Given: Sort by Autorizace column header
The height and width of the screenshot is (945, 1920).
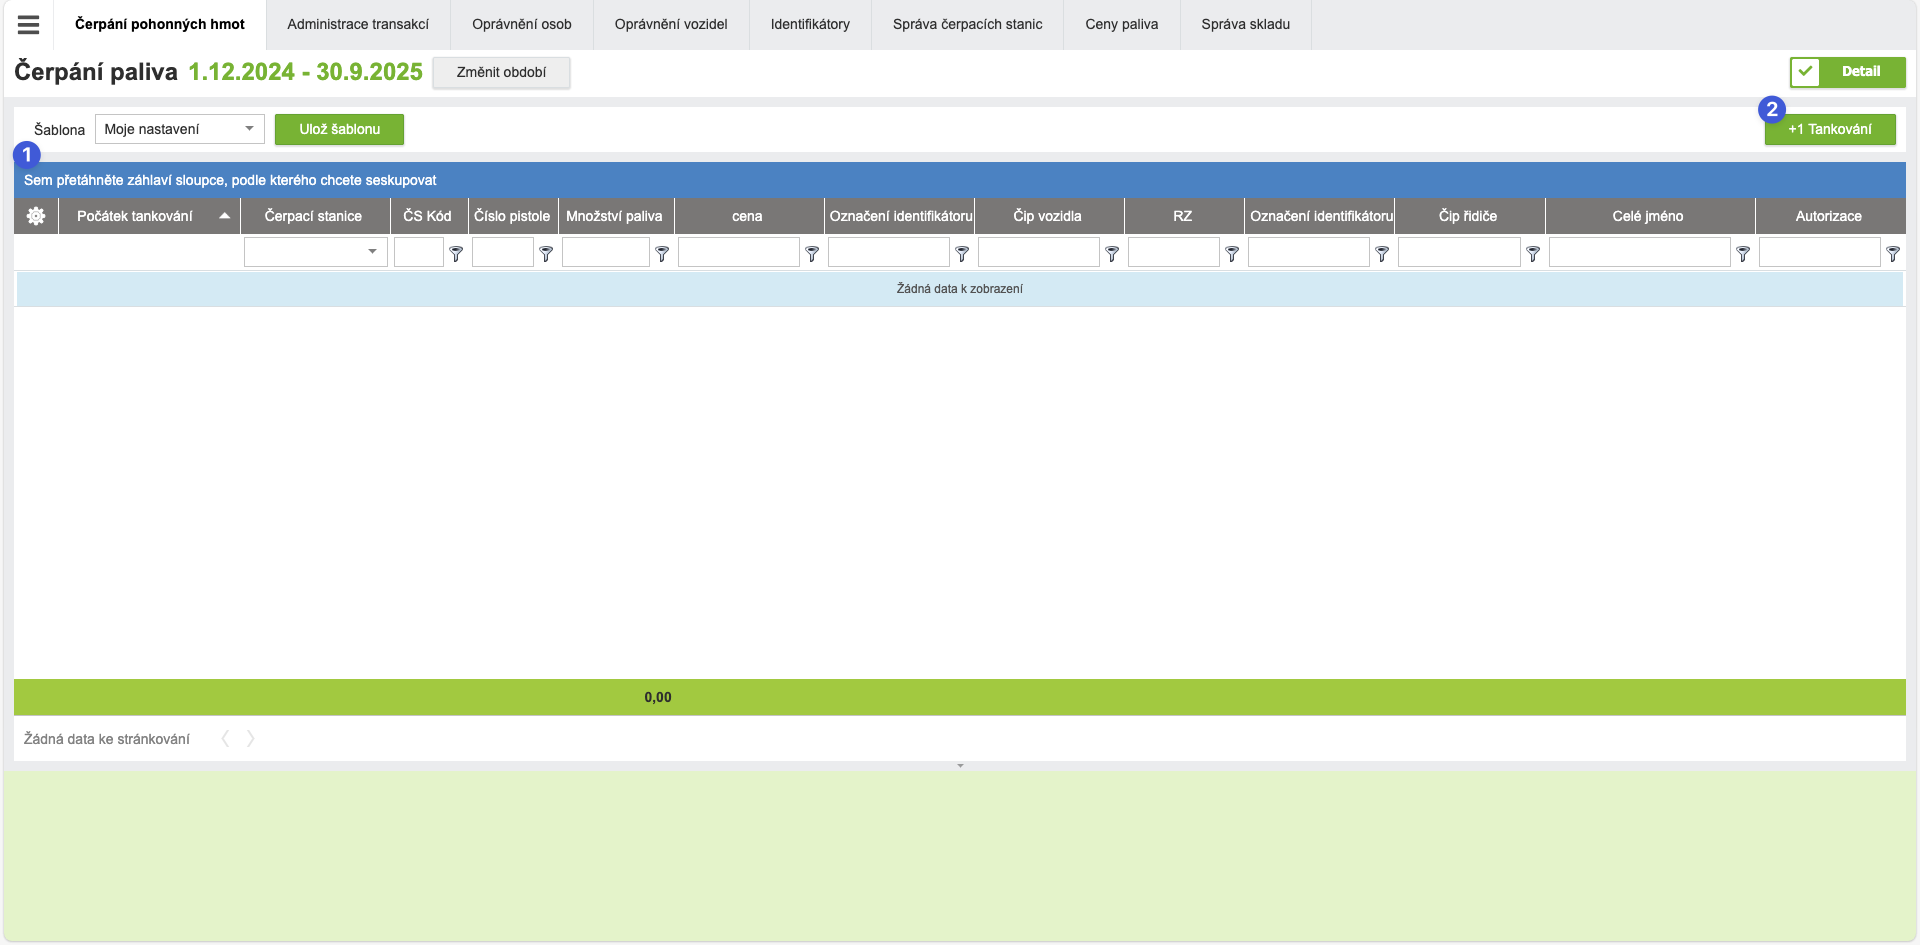Looking at the screenshot, I should coord(1829,216).
